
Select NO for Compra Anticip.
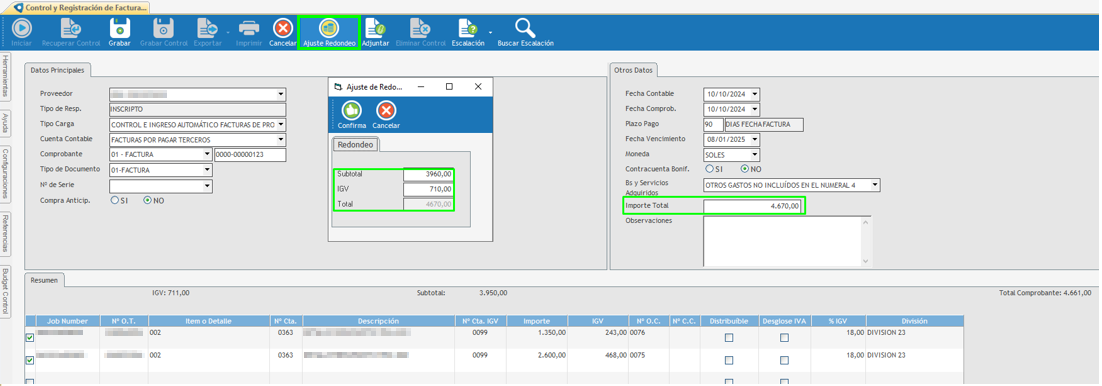[147, 200]
